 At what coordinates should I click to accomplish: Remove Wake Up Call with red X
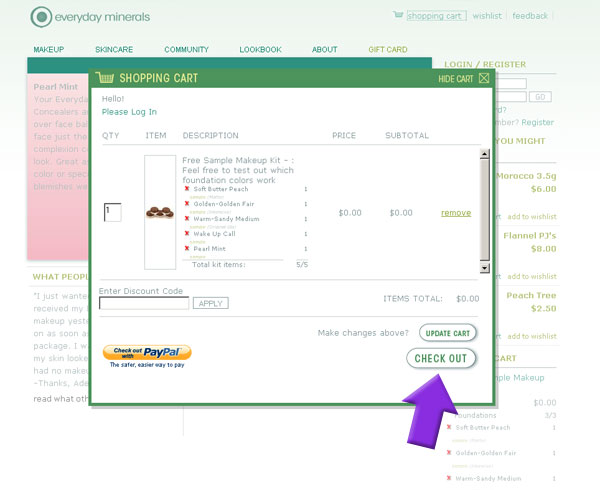(187, 233)
